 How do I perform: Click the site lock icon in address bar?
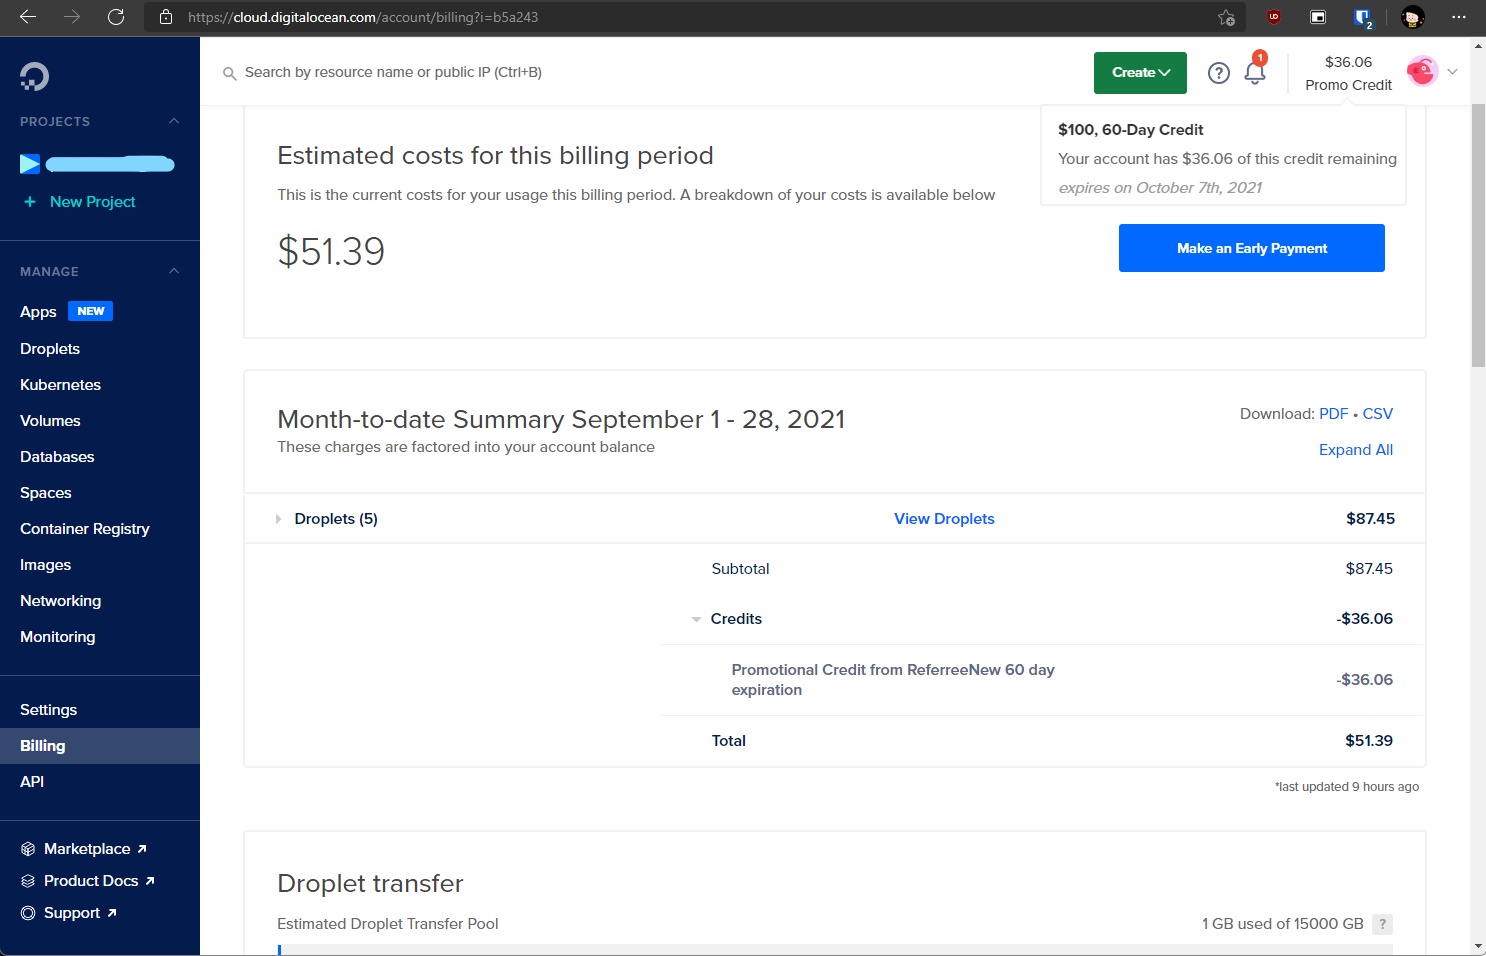point(166,17)
